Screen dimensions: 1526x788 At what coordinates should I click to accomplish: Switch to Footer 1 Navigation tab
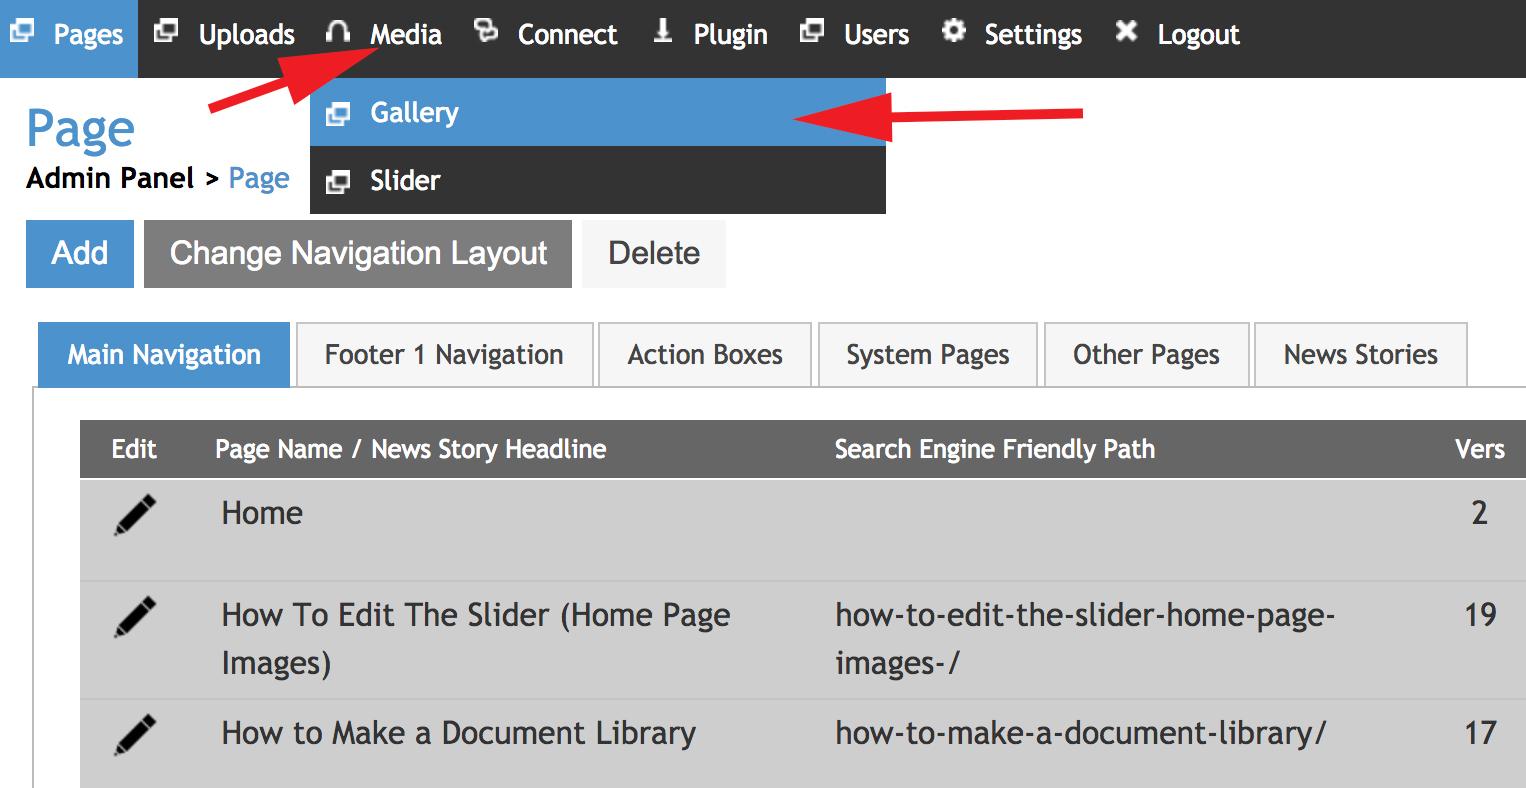444,355
